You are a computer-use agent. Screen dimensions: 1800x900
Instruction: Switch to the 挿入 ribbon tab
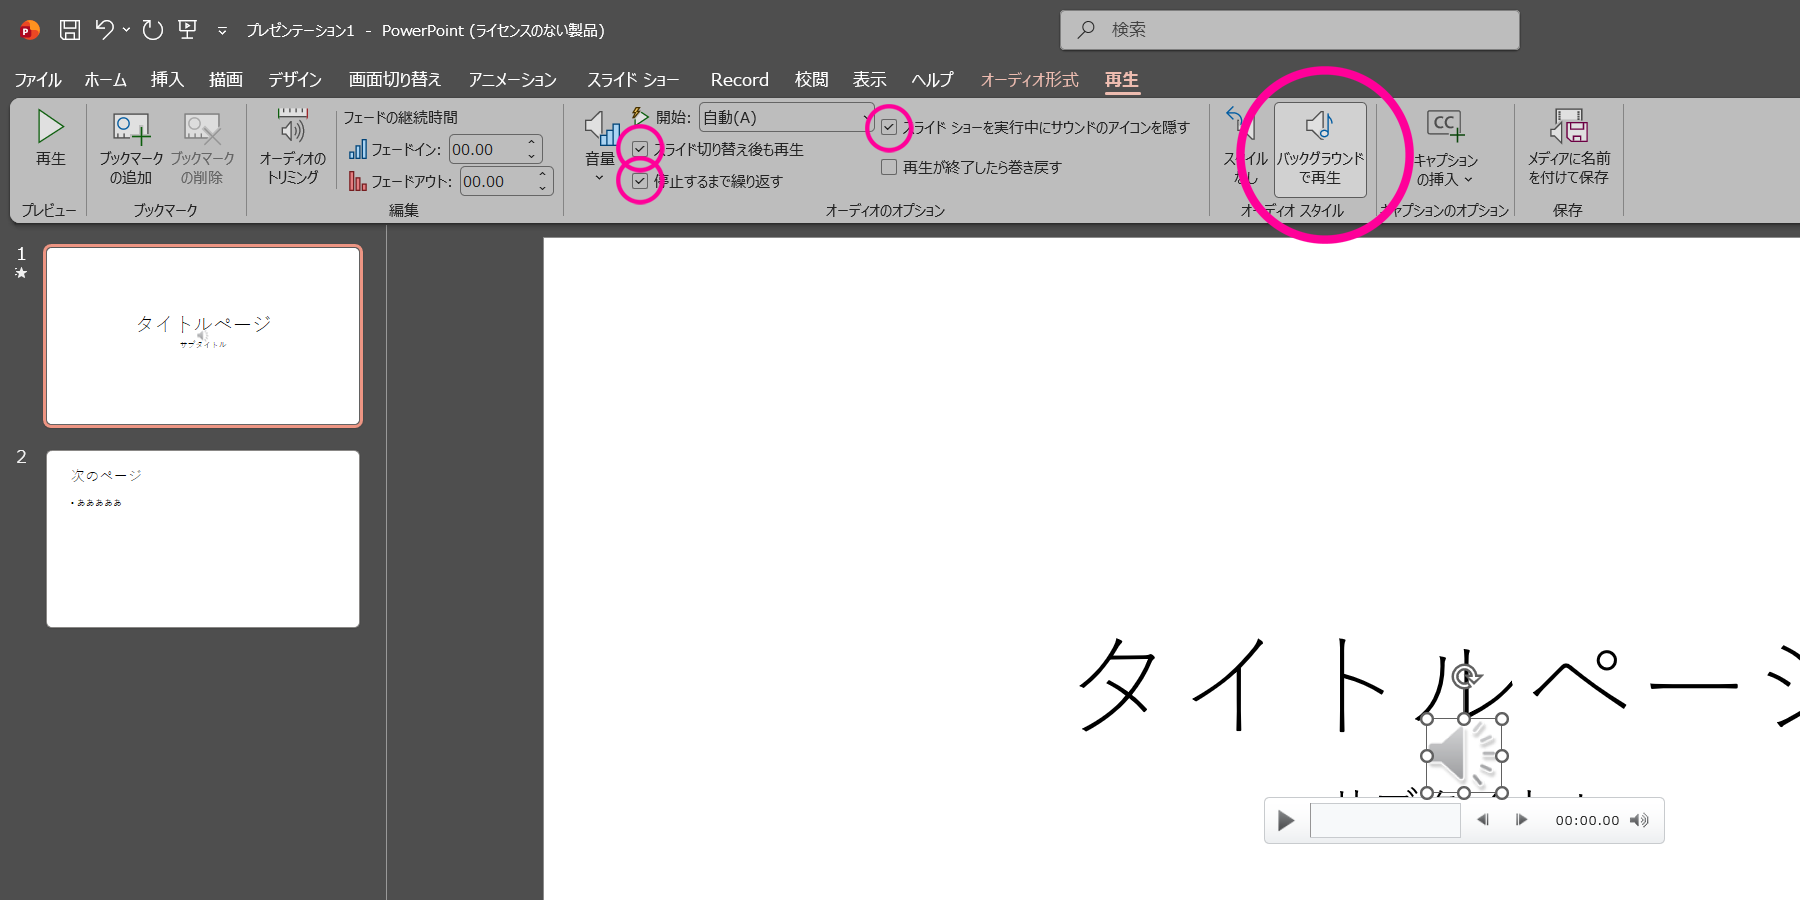167,80
